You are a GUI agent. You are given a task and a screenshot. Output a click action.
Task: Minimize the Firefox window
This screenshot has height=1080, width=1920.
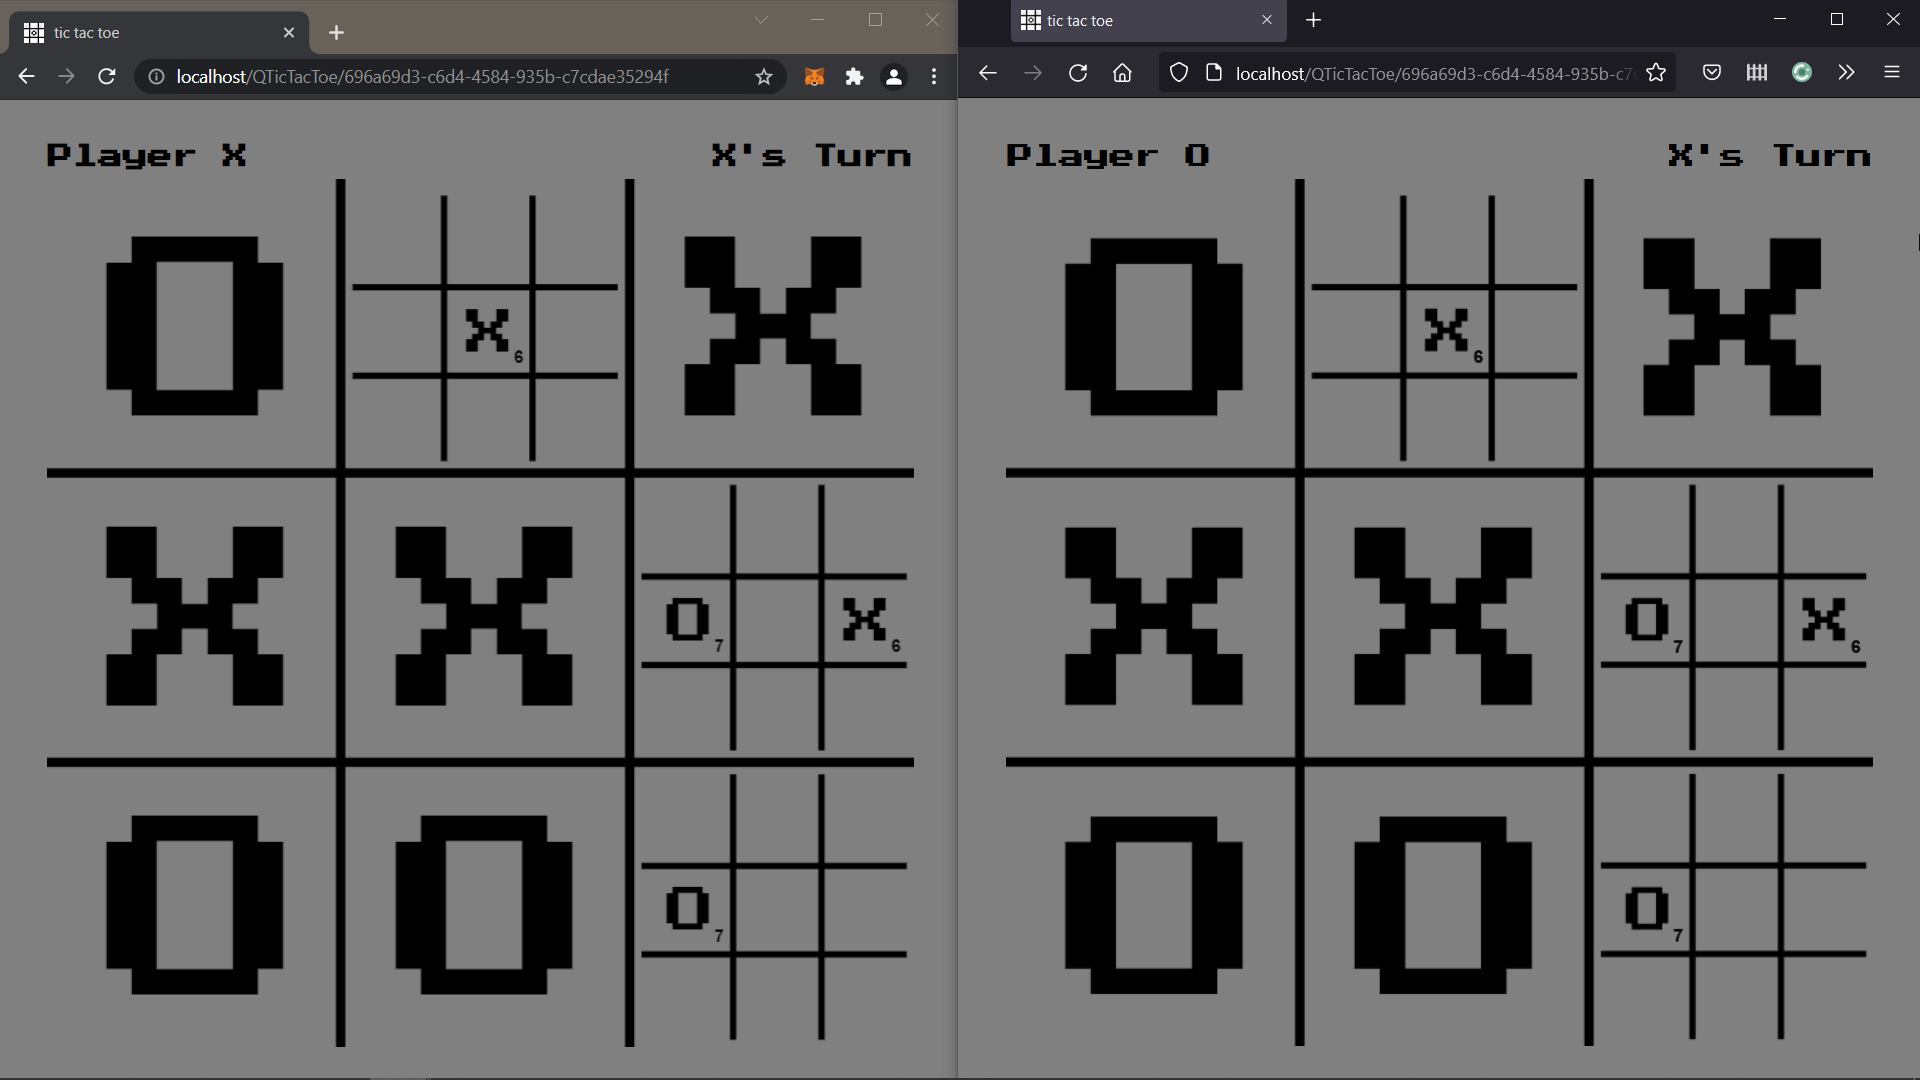click(x=1780, y=20)
